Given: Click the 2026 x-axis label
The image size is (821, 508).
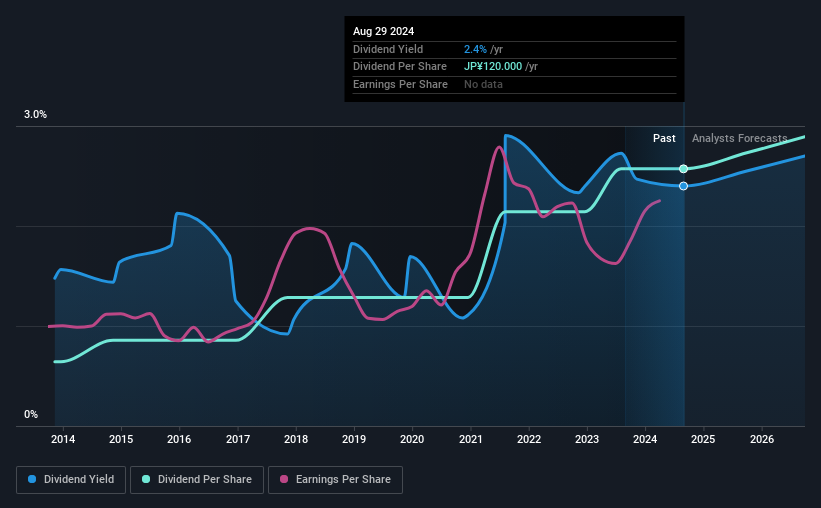Looking at the screenshot, I should pos(762,439).
